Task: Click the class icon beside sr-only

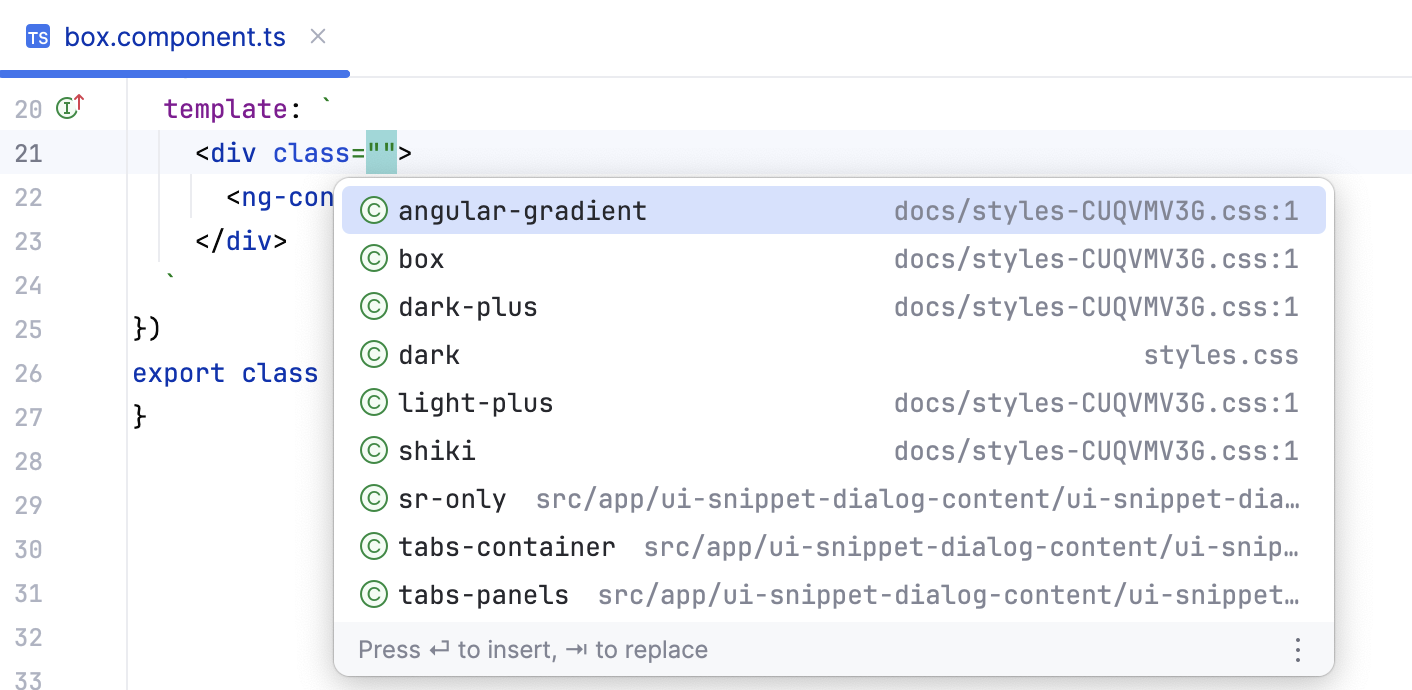Action: tap(371, 497)
